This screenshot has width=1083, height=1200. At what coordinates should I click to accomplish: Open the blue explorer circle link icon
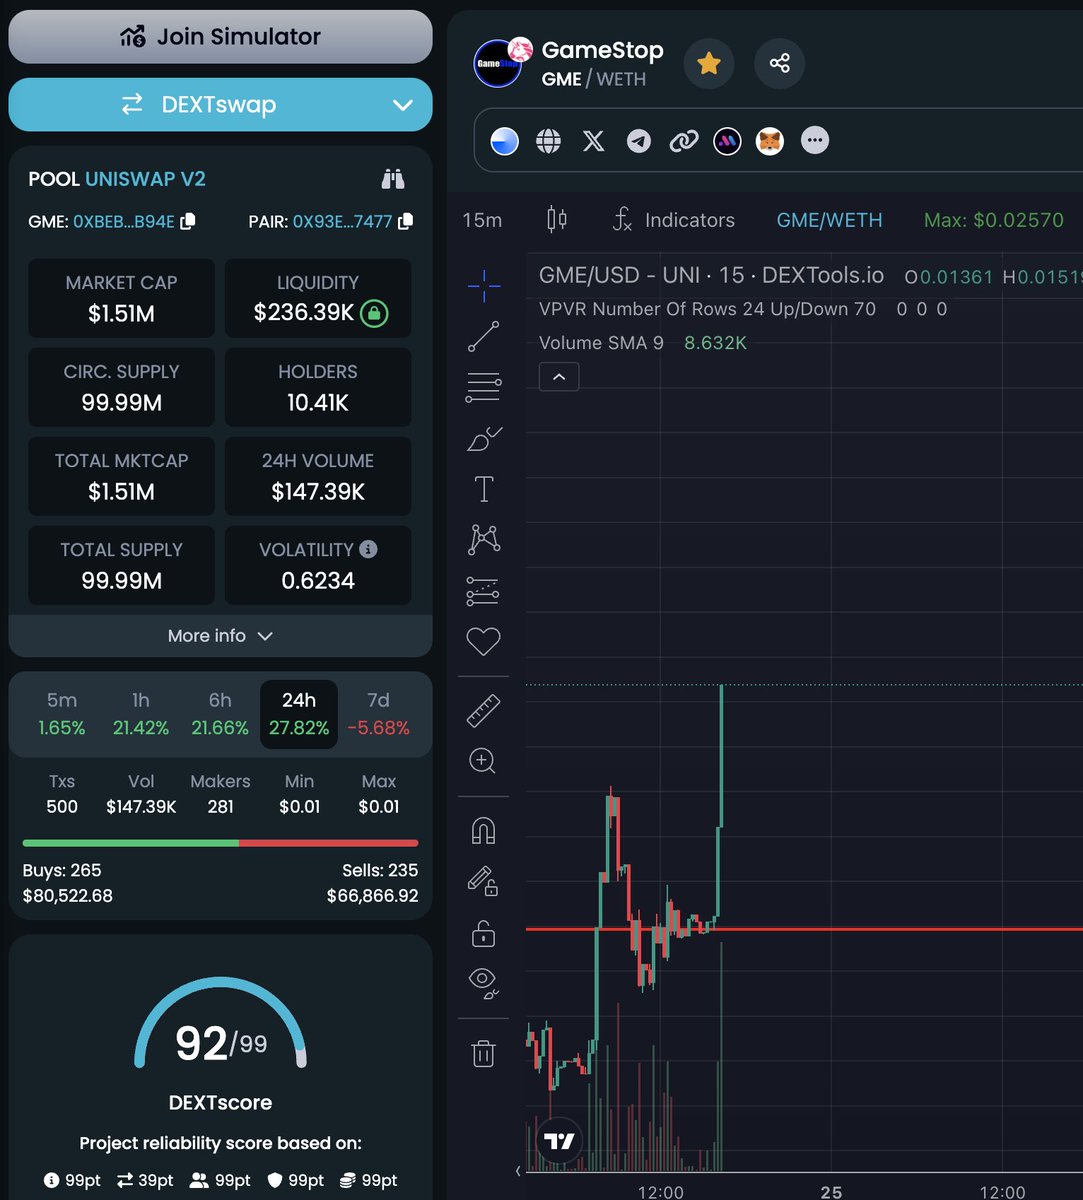[505, 141]
